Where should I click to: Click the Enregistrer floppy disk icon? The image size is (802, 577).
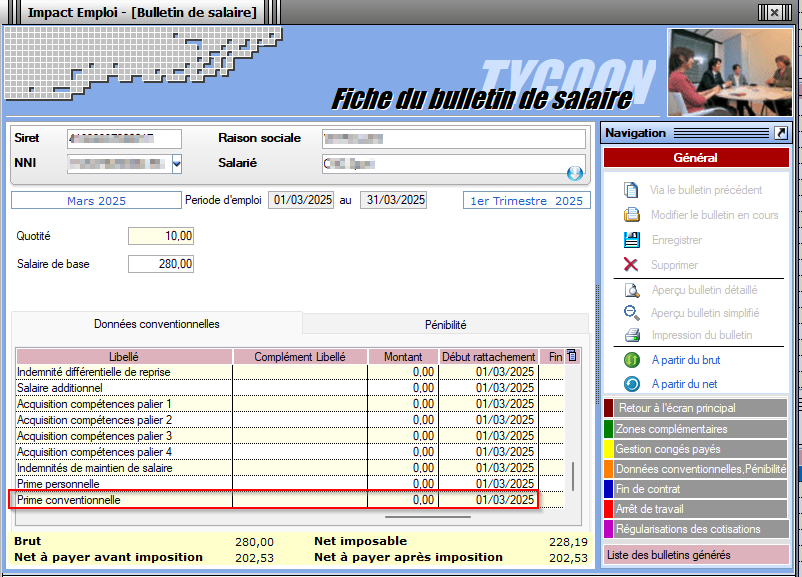pos(631,240)
